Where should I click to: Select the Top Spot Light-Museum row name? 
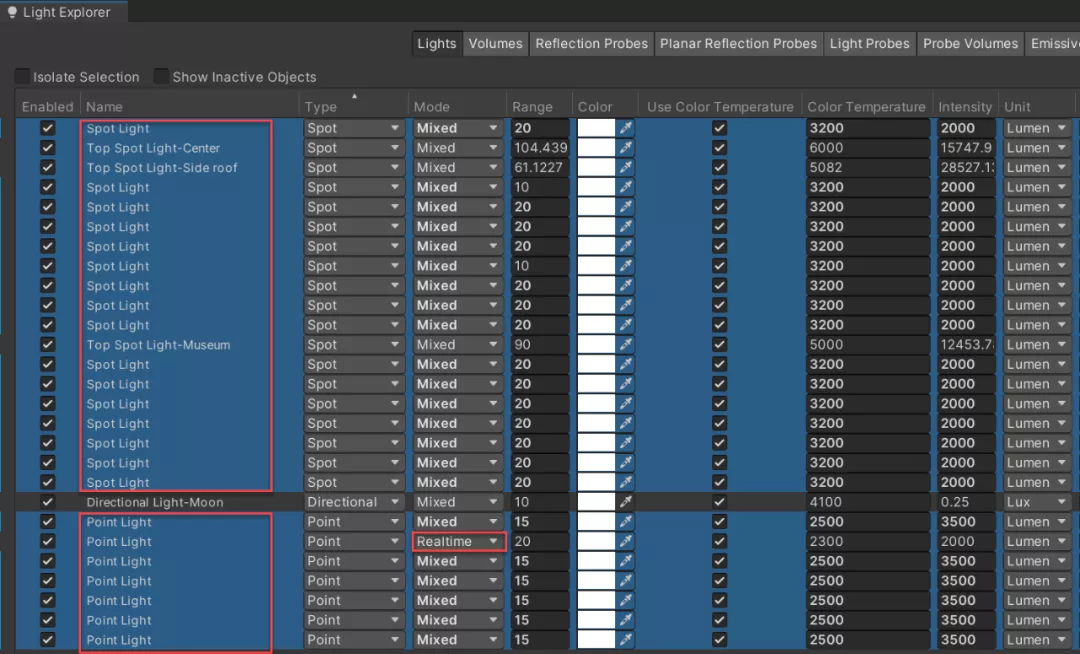point(158,345)
